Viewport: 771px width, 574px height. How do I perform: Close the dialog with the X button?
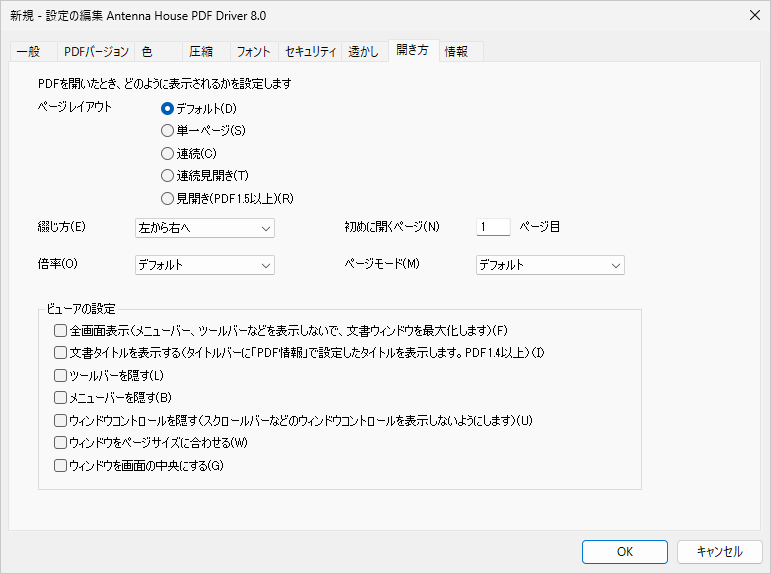[x=755, y=15]
